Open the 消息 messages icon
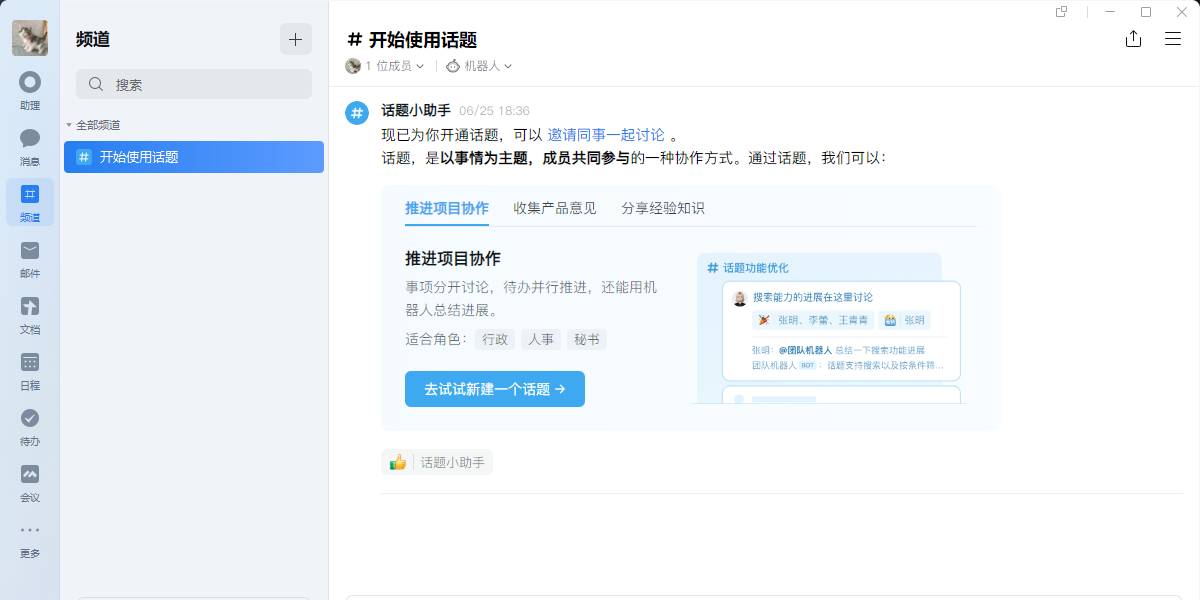The image size is (1200, 600). (x=30, y=146)
